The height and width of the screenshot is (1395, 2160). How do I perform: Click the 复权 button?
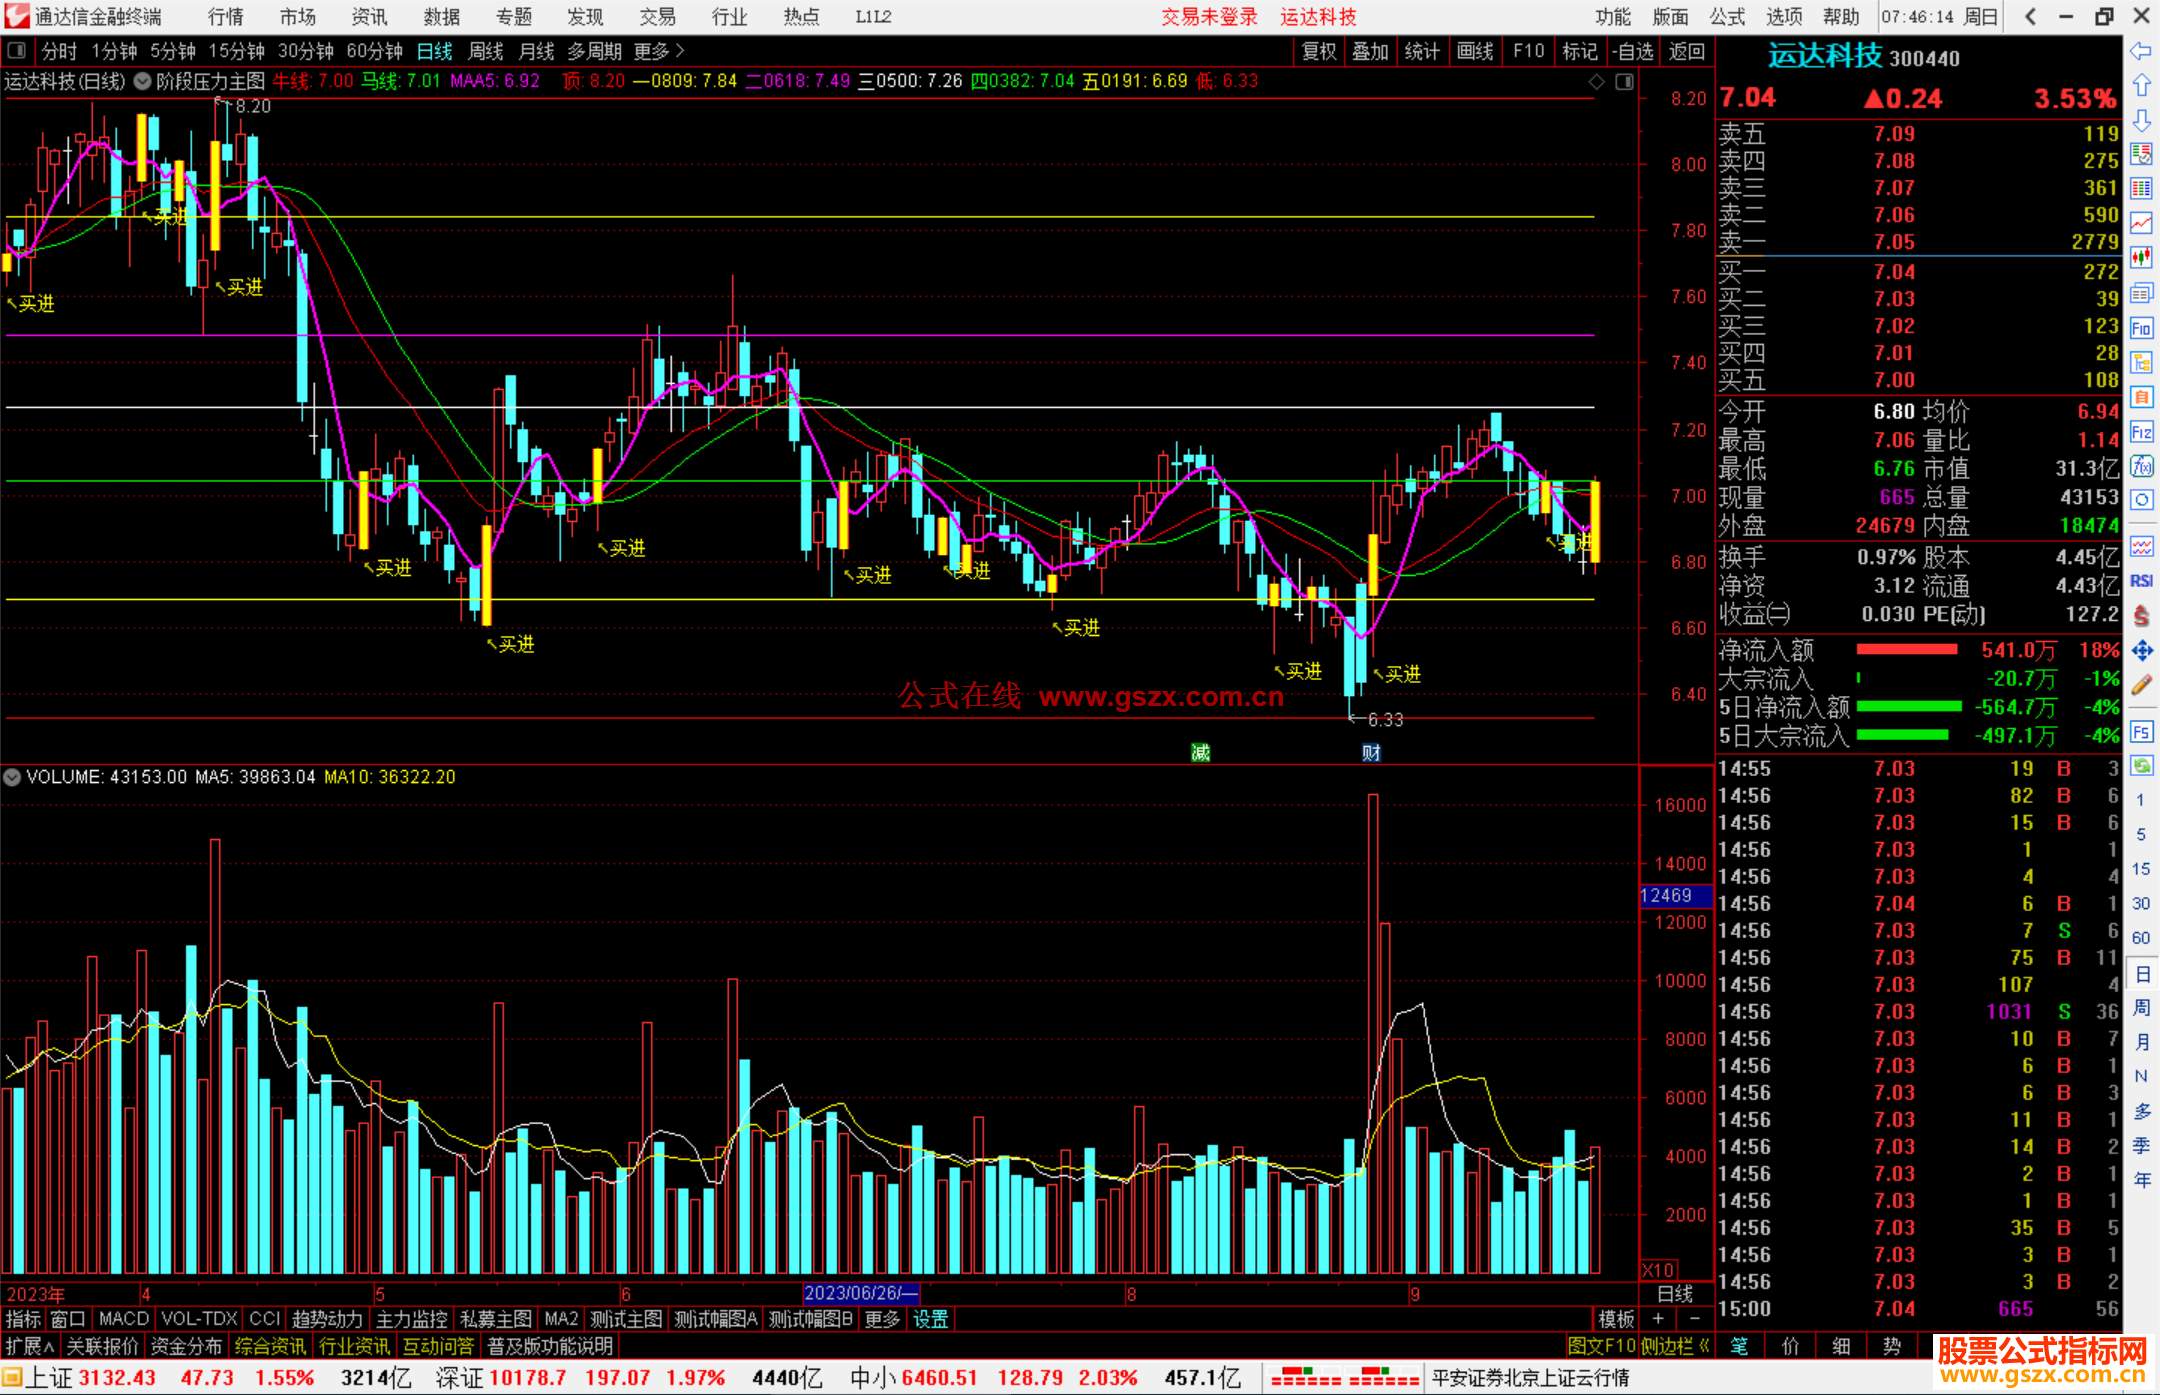tap(1319, 51)
